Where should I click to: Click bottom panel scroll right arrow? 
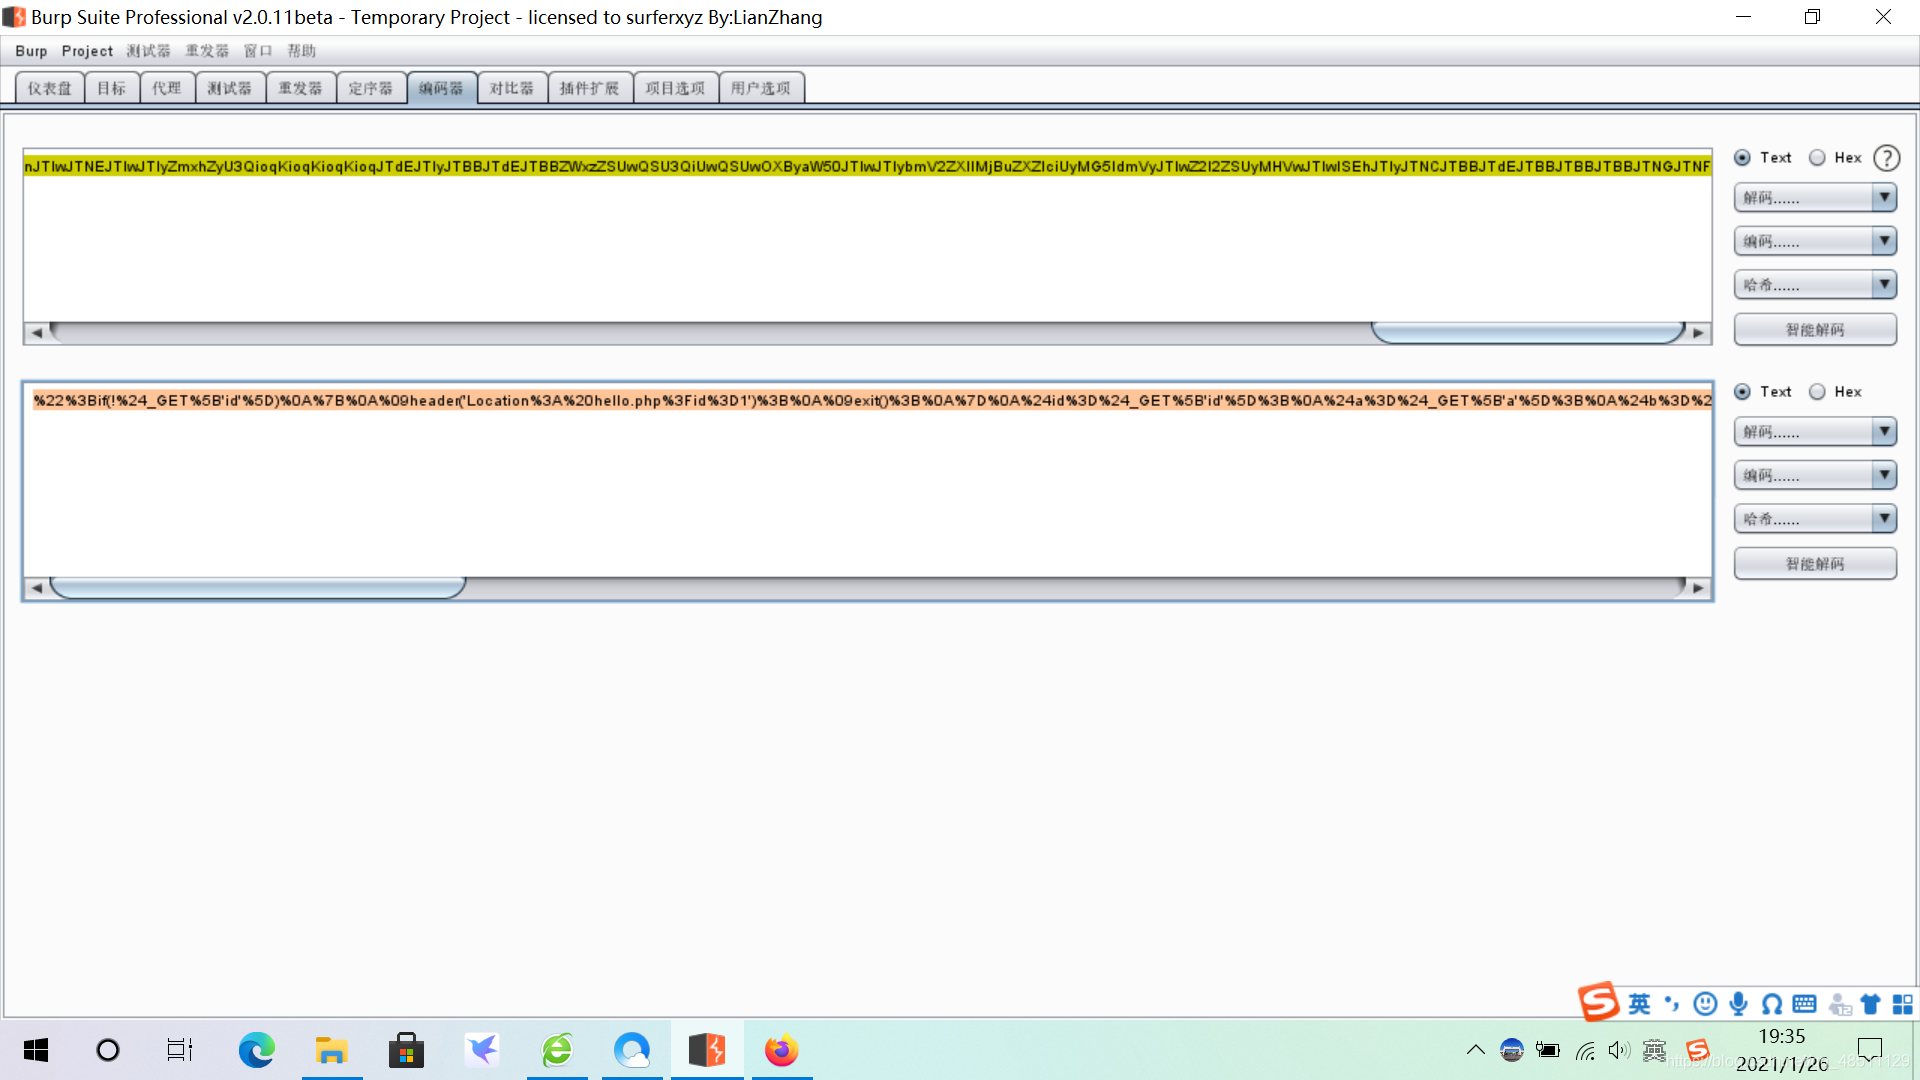tap(1699, 588)
